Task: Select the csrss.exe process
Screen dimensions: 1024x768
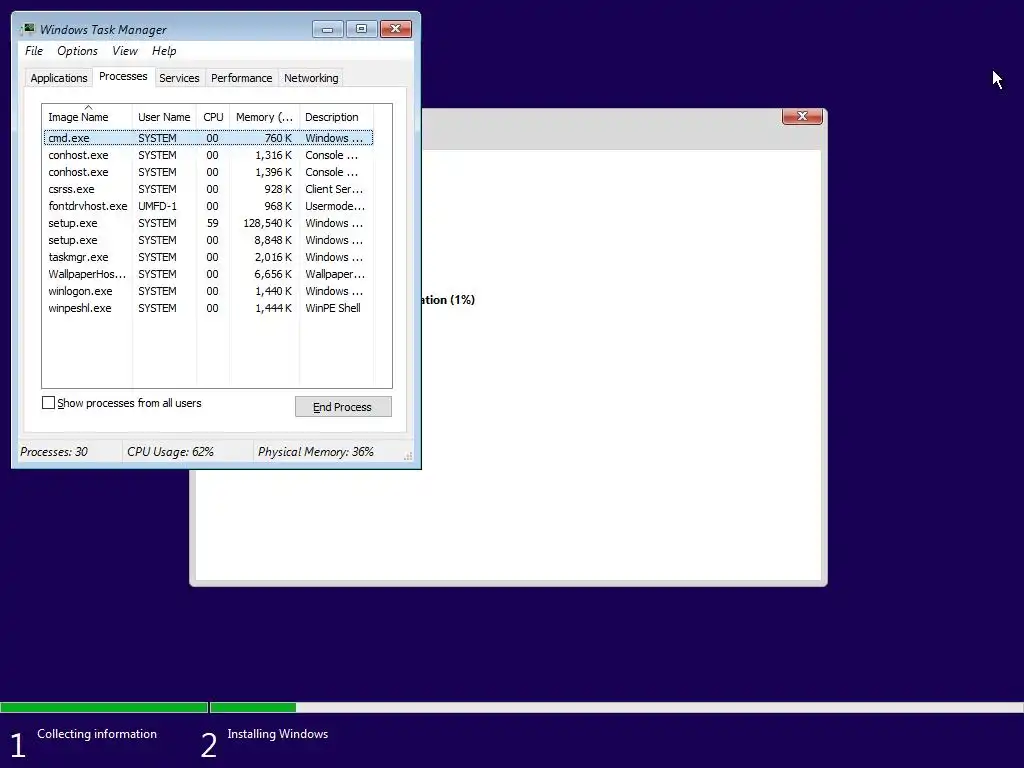Action: 208,189
